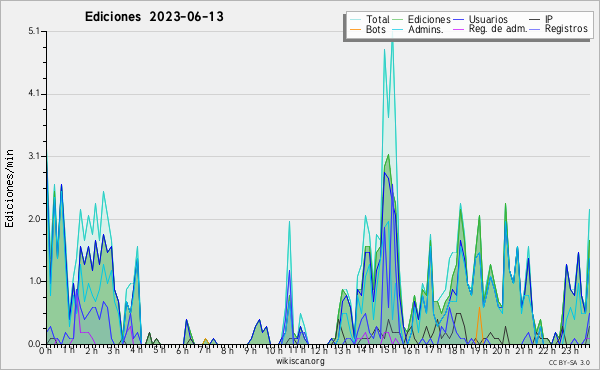
Task: Click the y-axis value 4.1
Action: click(34, 94)
